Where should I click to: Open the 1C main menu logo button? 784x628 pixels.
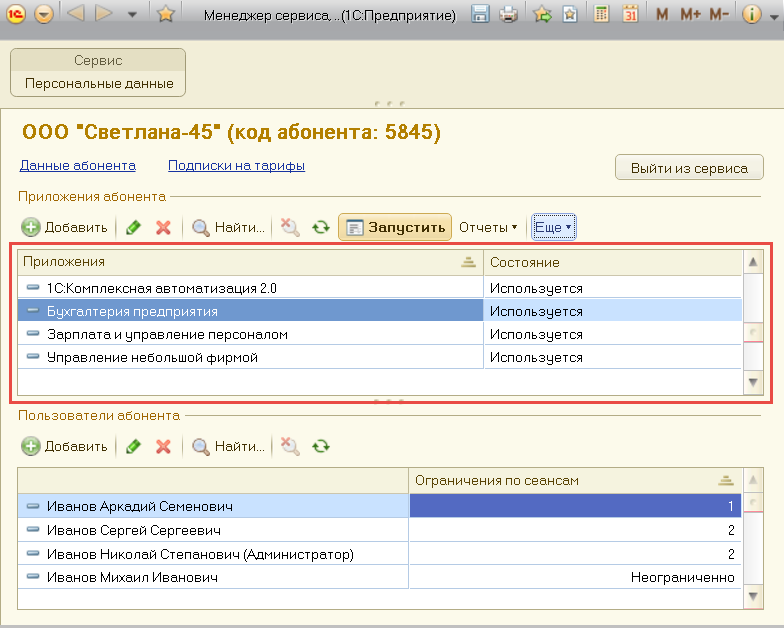16,14
